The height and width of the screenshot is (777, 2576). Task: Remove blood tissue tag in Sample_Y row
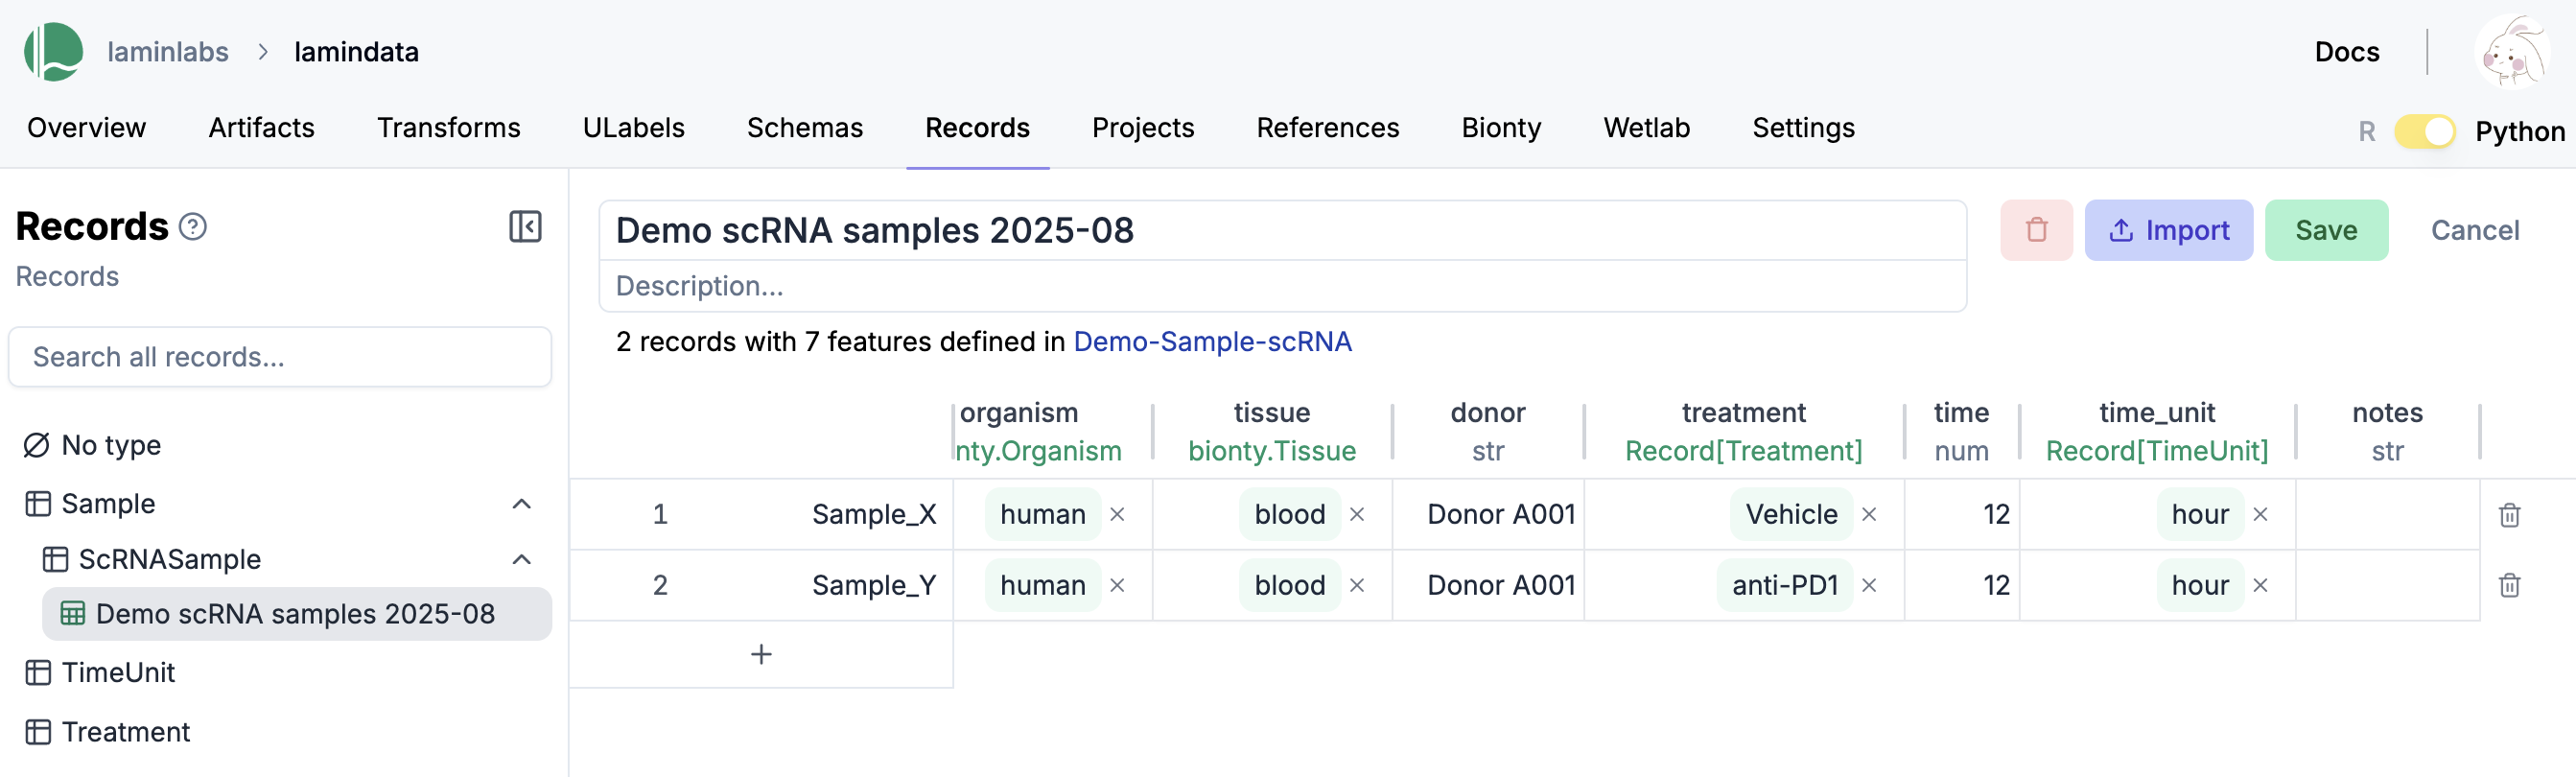pyautogui.click(x=1357, y=585)
